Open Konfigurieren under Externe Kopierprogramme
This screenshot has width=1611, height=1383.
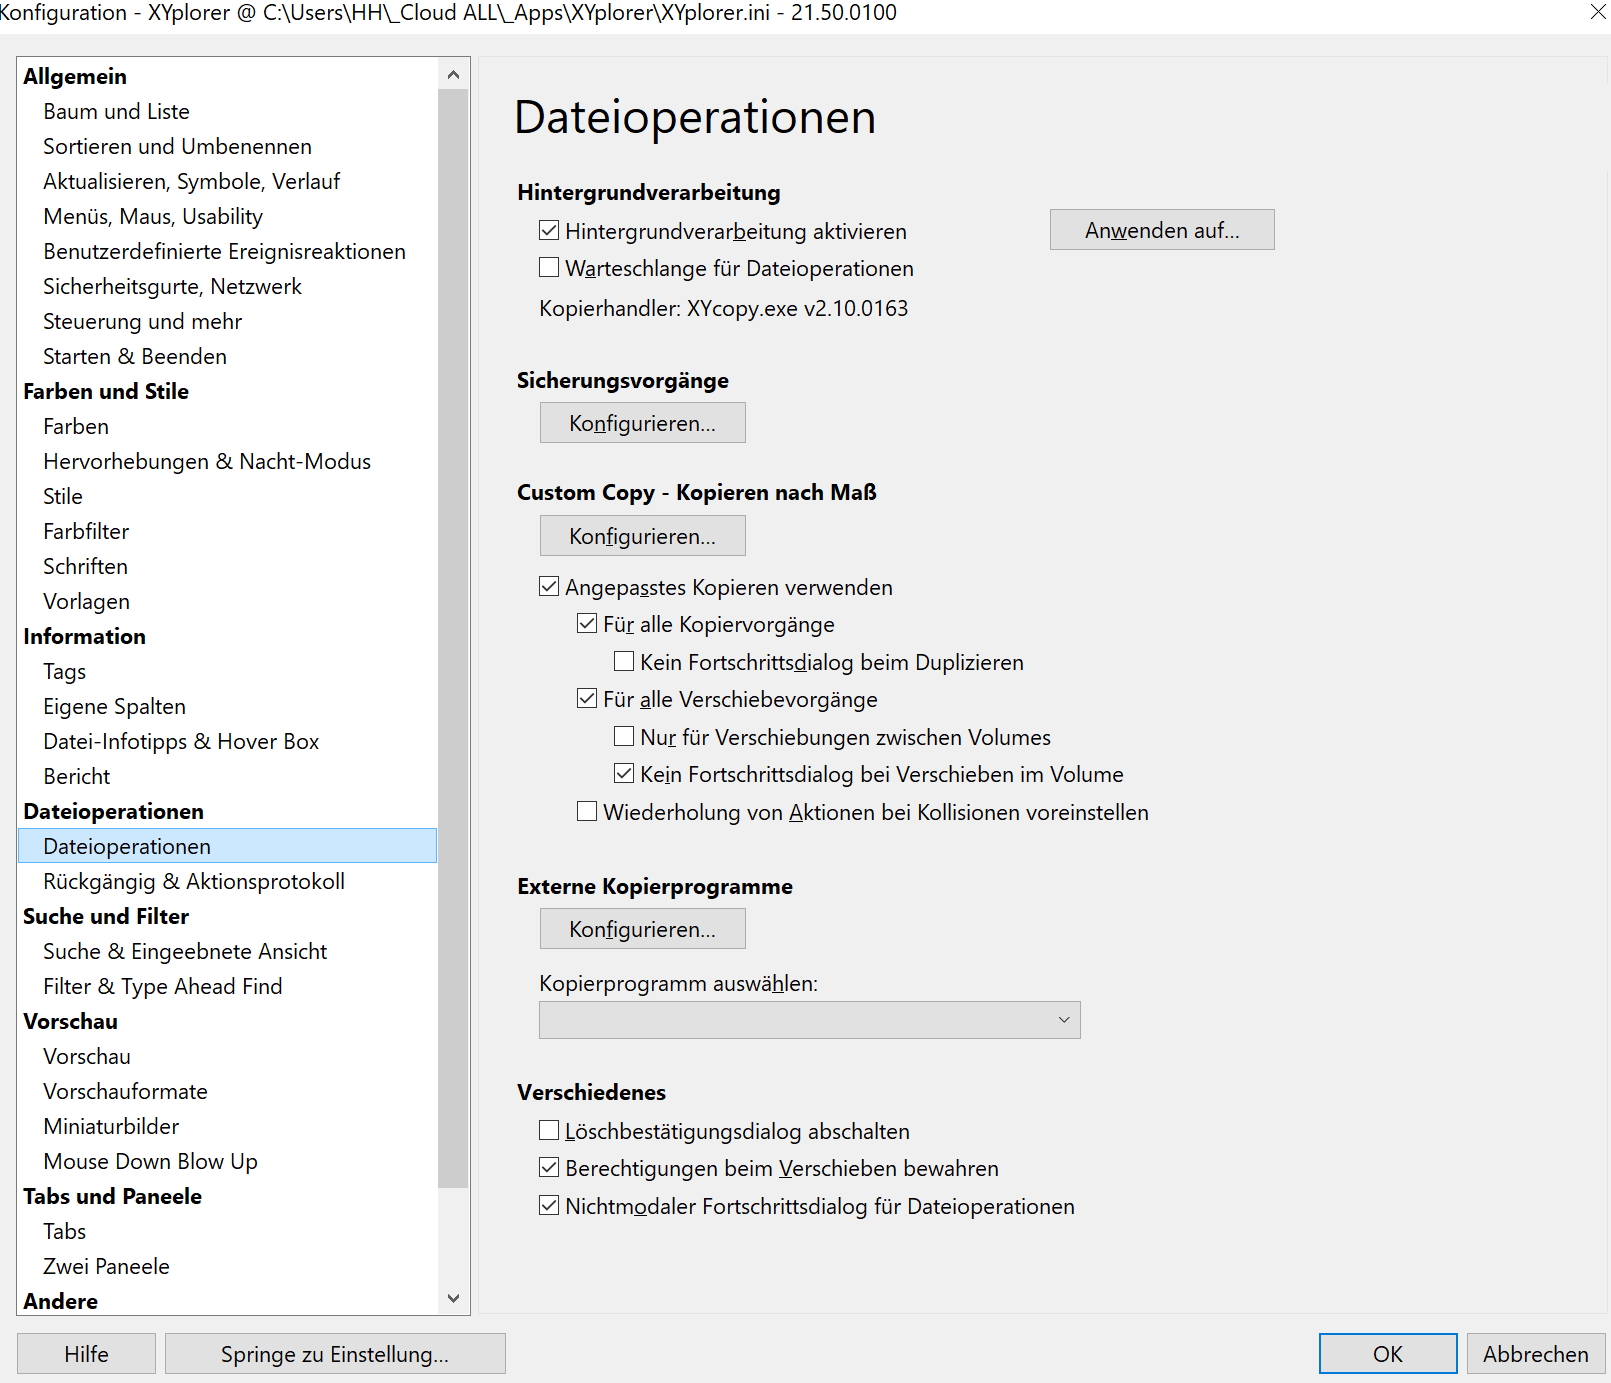pos(642,929)
